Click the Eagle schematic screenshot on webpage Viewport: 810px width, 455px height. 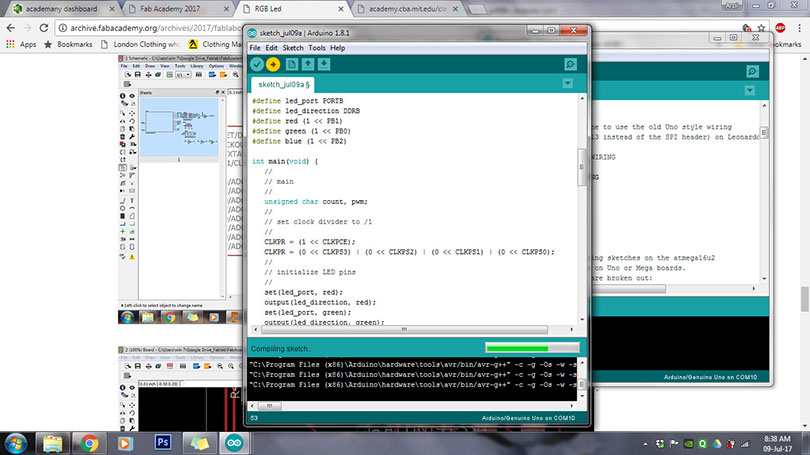pyautogui.click(x=180, y=189)
